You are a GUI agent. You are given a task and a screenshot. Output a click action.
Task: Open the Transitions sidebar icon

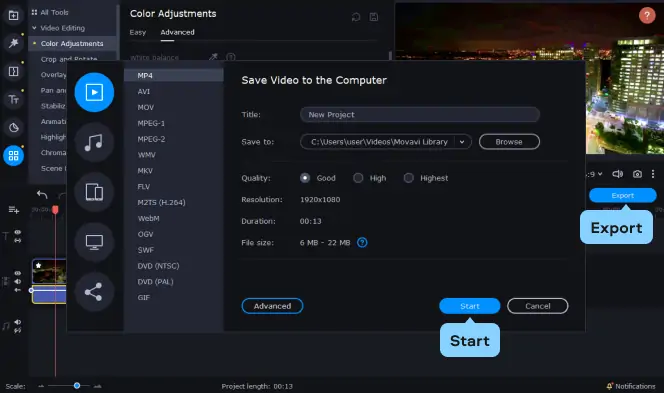(13, 71)
